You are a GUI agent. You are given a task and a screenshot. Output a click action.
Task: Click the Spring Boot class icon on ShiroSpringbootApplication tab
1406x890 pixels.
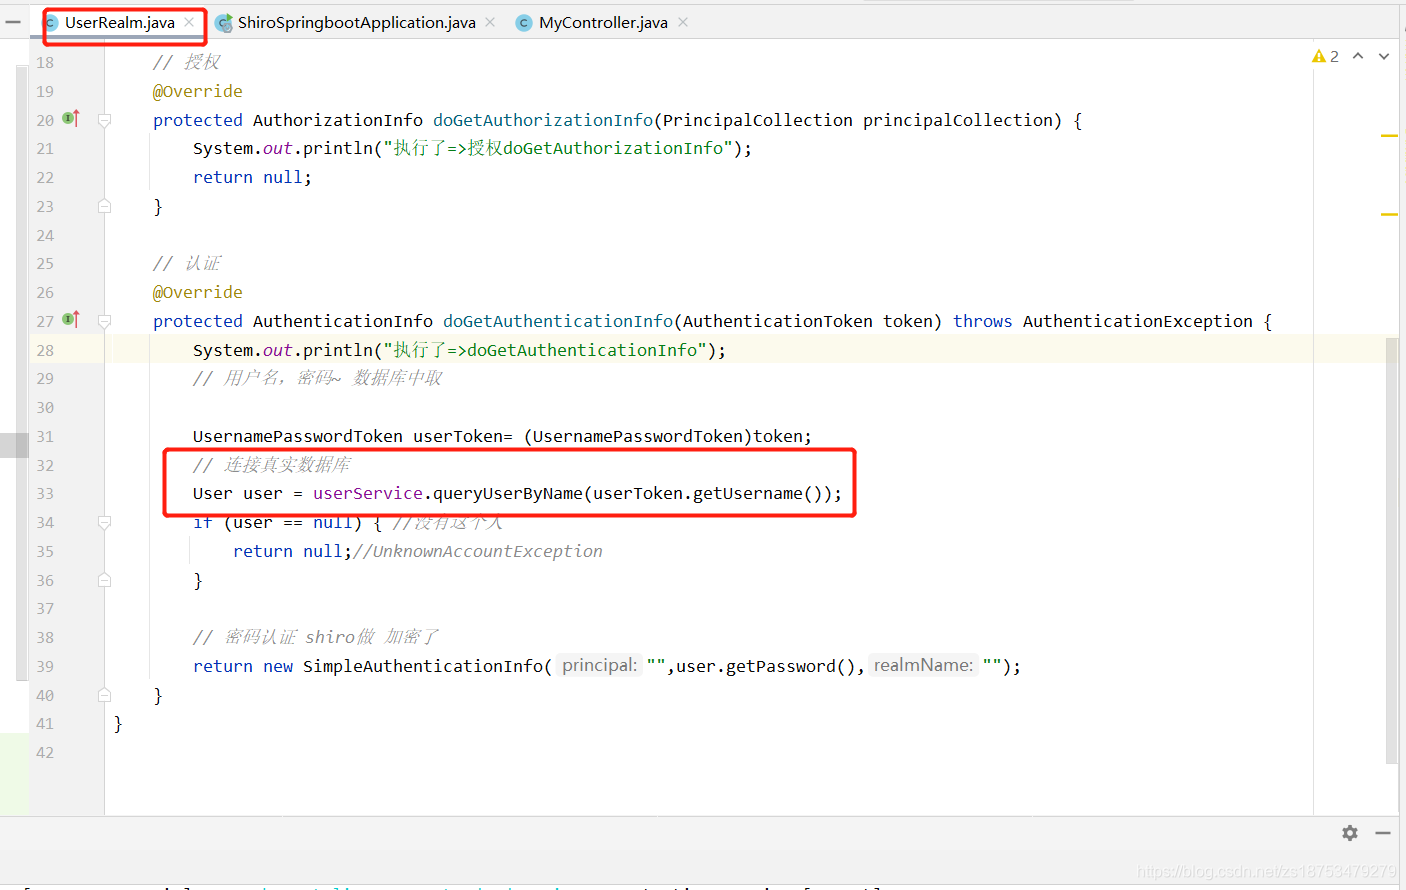click(x=223, y=22)
